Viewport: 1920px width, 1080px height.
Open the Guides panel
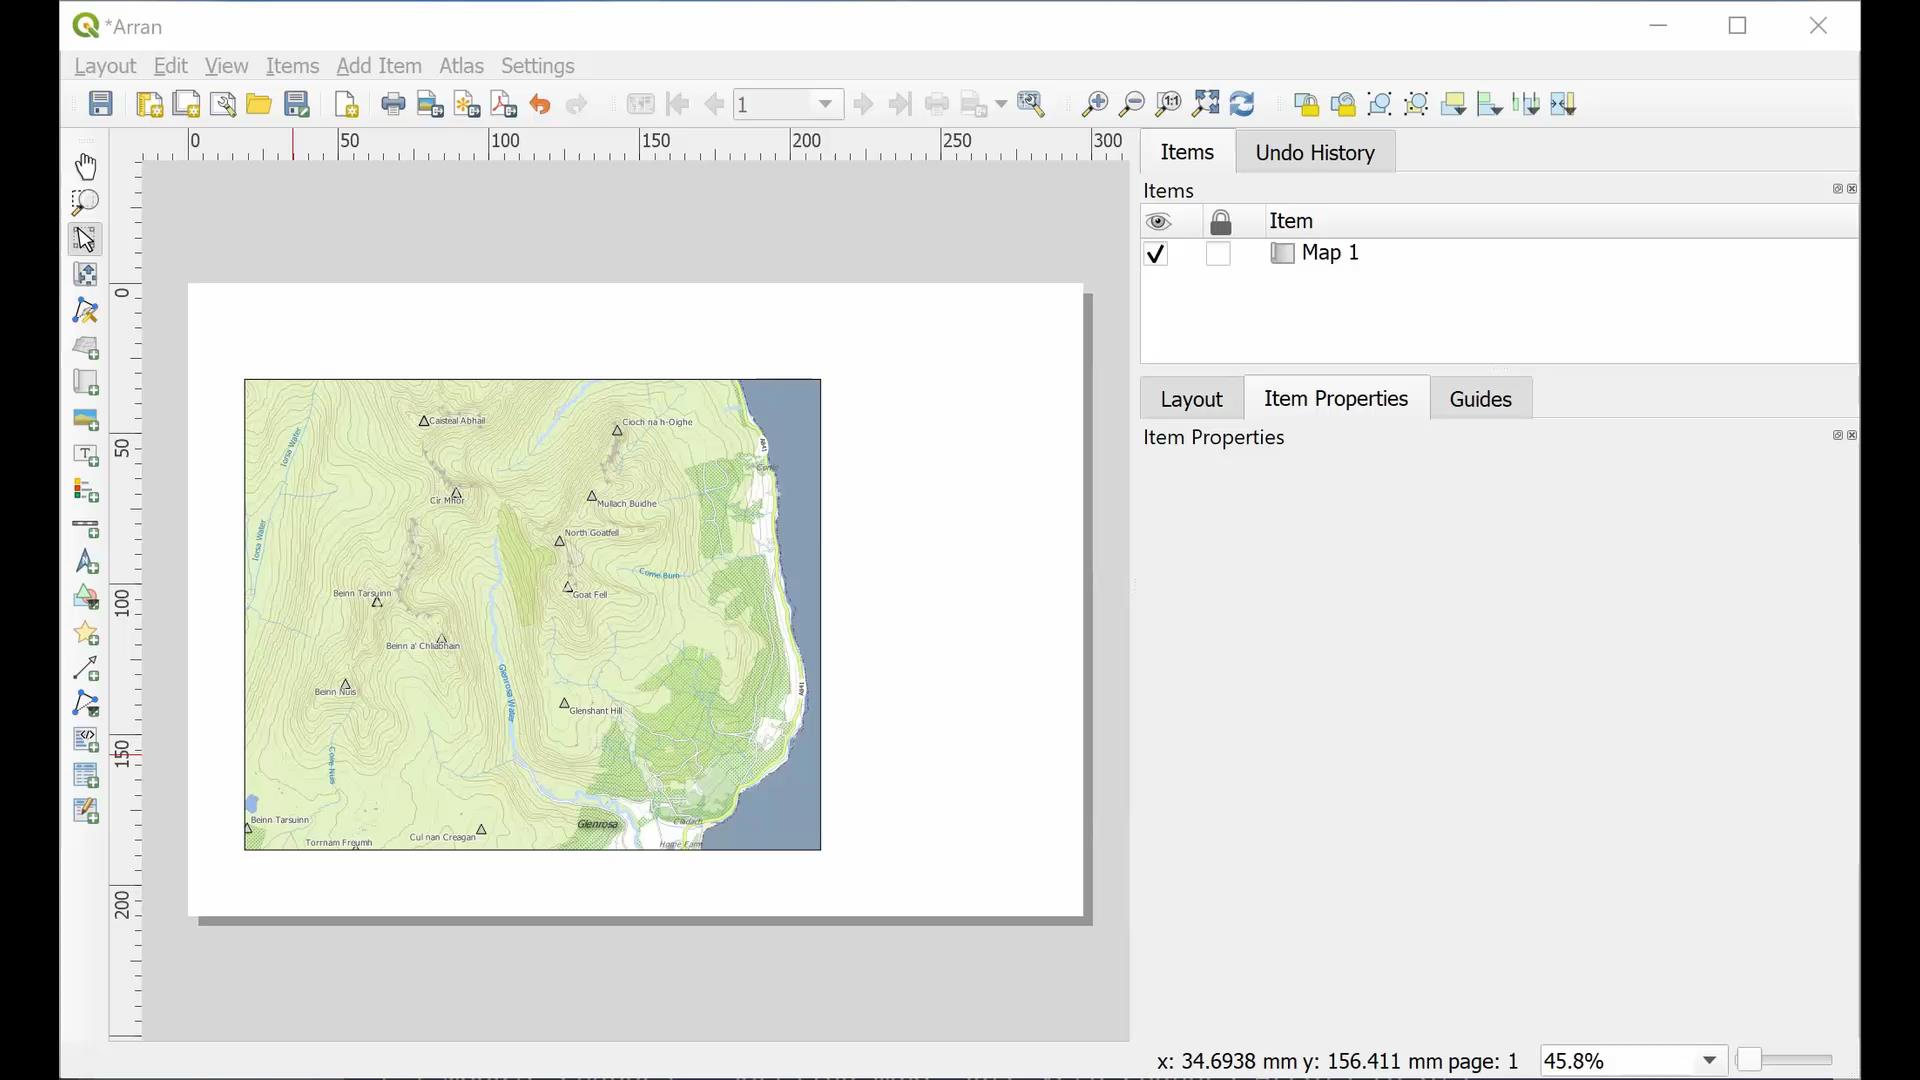click(1480, 398)
